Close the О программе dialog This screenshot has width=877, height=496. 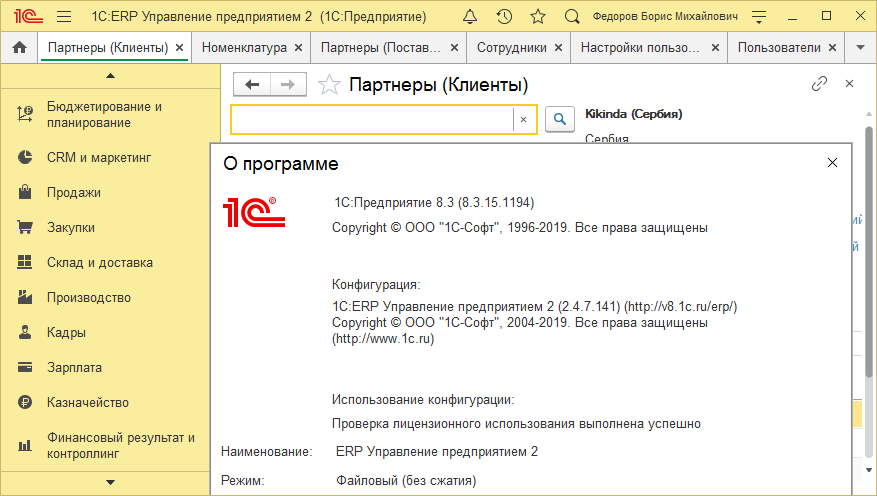[x=832, y=163]
